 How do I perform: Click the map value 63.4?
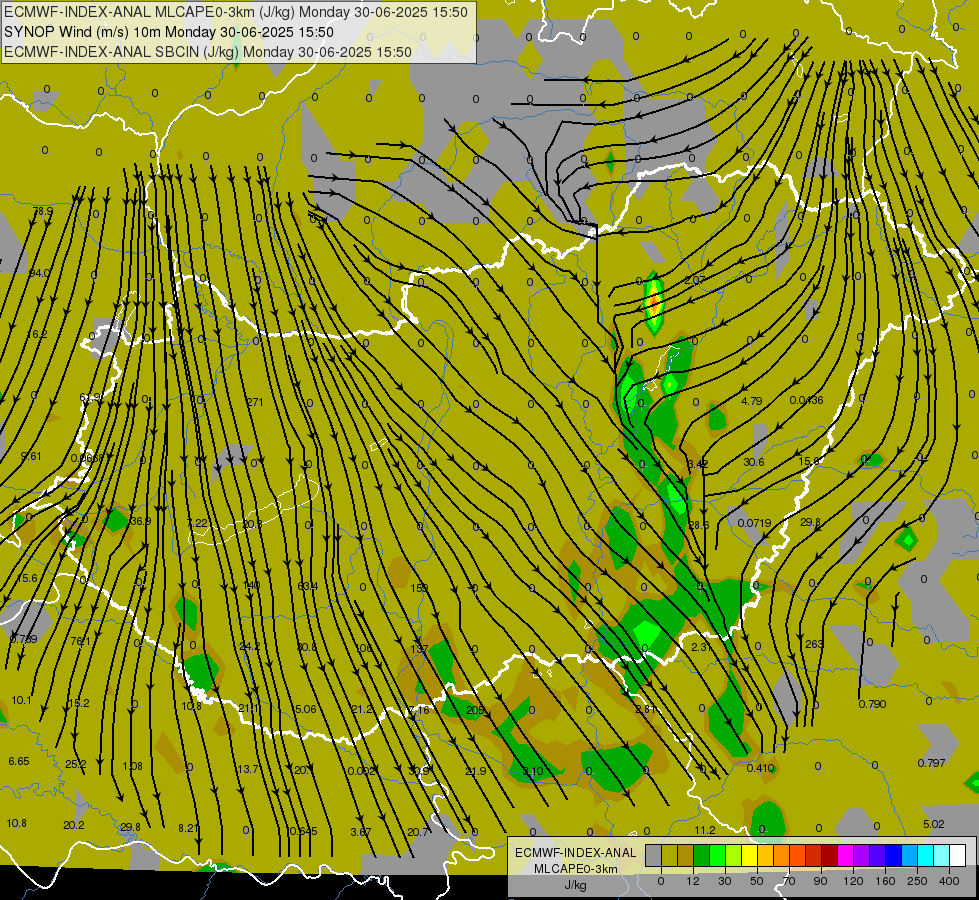(x=308, y=586)
